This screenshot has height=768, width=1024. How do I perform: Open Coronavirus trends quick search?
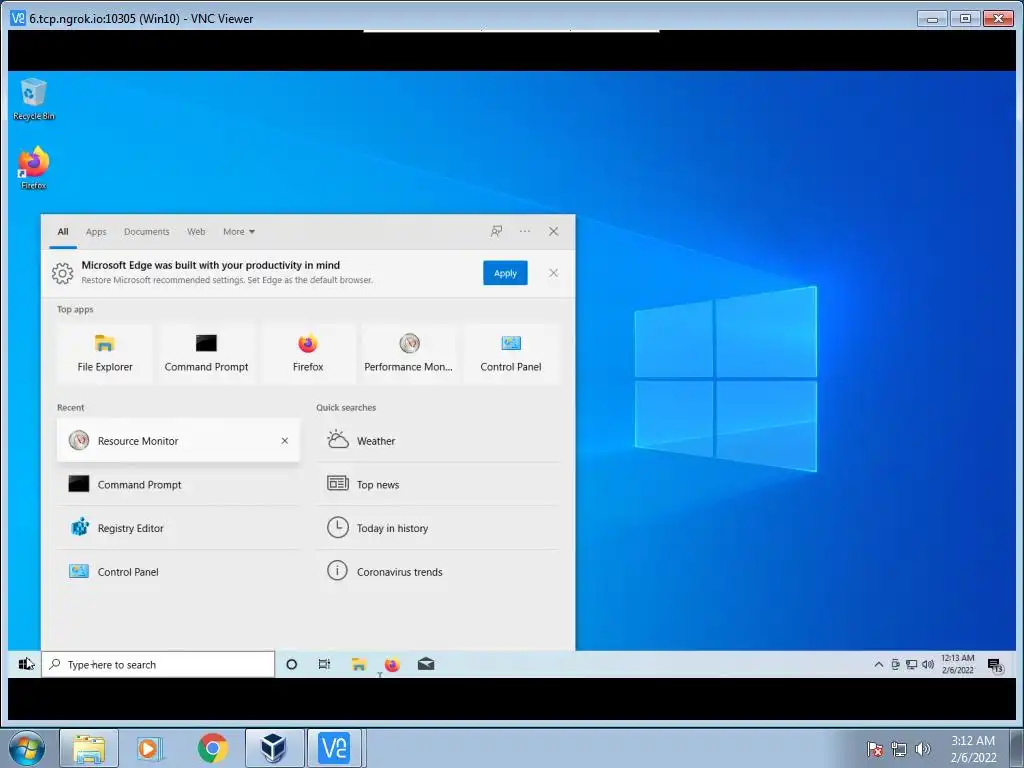tap(438, 571)
